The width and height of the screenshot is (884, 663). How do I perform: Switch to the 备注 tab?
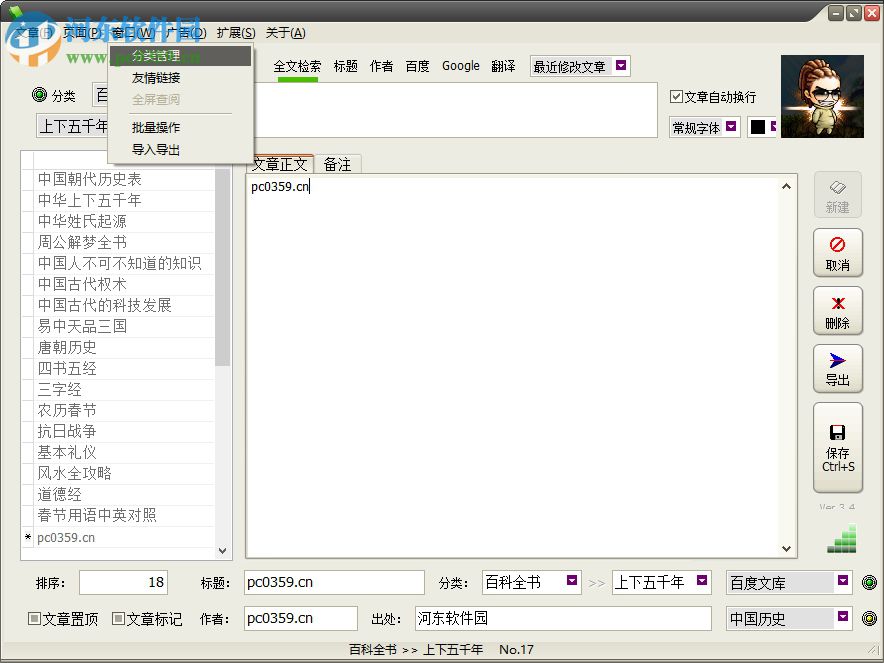coord(337,163)
